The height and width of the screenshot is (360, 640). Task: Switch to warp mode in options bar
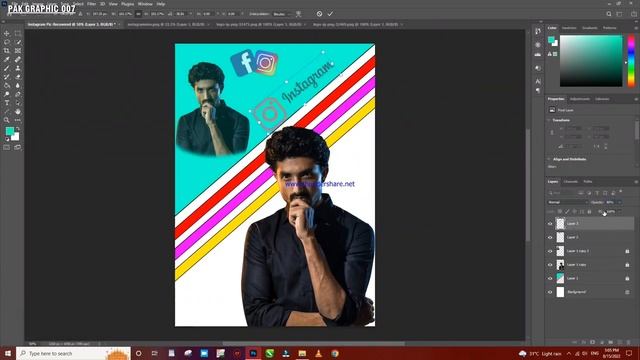(298, 14)
